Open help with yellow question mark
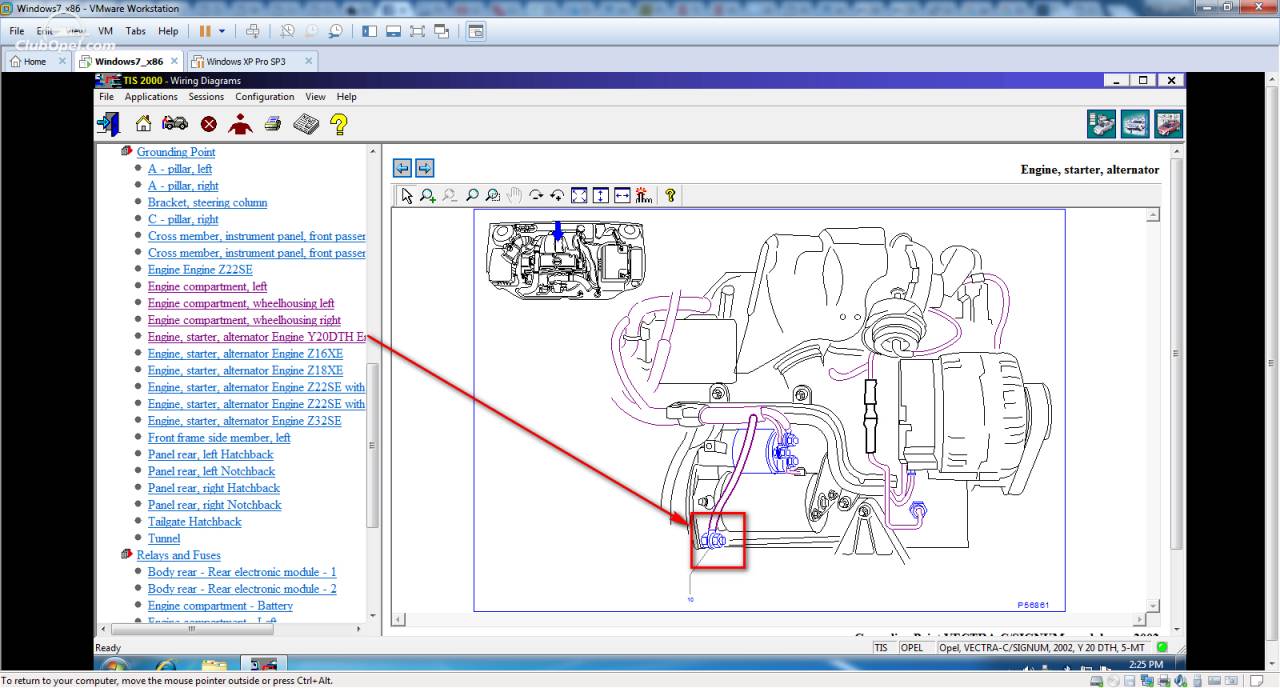This screenshot has width=1280, height=688. [x=338, y=124]
